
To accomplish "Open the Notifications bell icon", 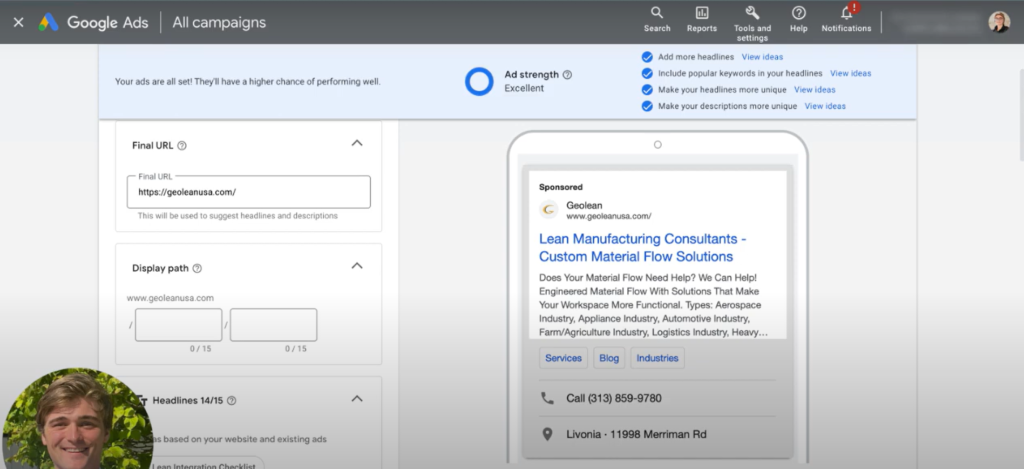I will pyautogui.click(x=847, y=13).
